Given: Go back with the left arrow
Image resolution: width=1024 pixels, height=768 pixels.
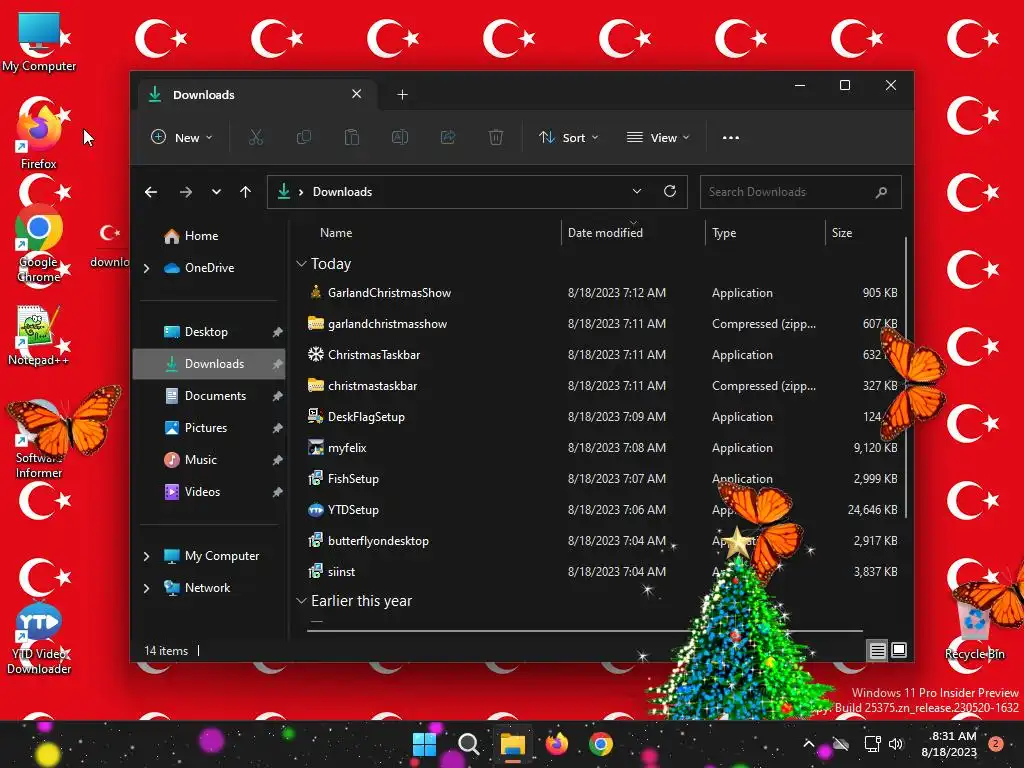Looking at the screenshot, I should pos(151,192).
